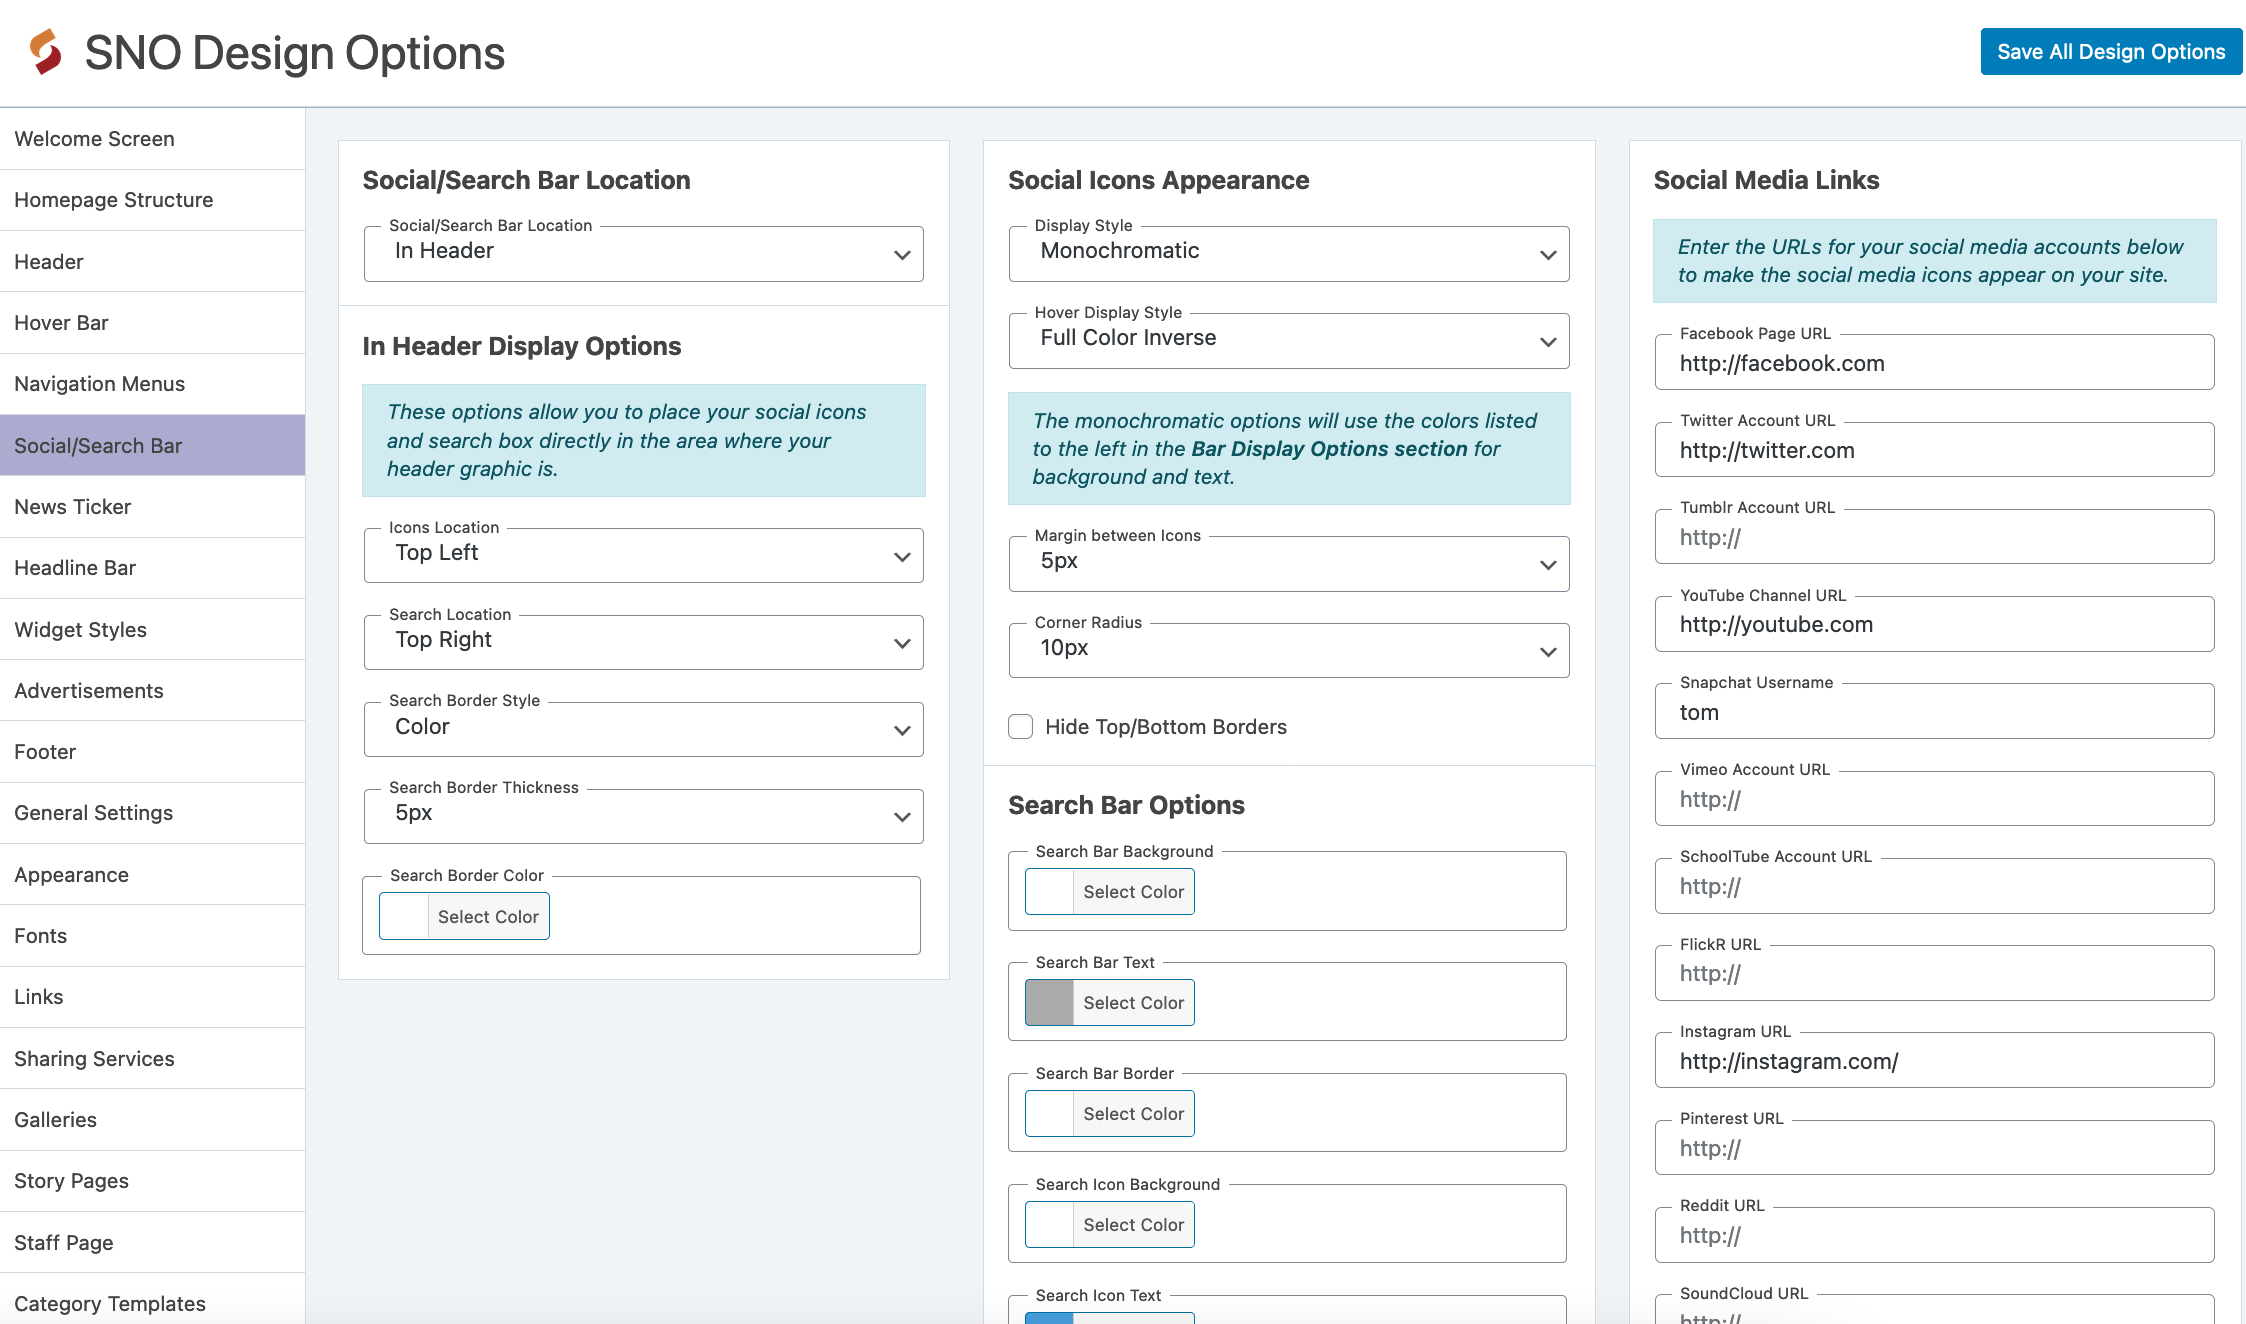Viewport: 2246px width, 1324px height.
Task: Click Search Bar Border color swatch
Action: click(1049, 1113)
